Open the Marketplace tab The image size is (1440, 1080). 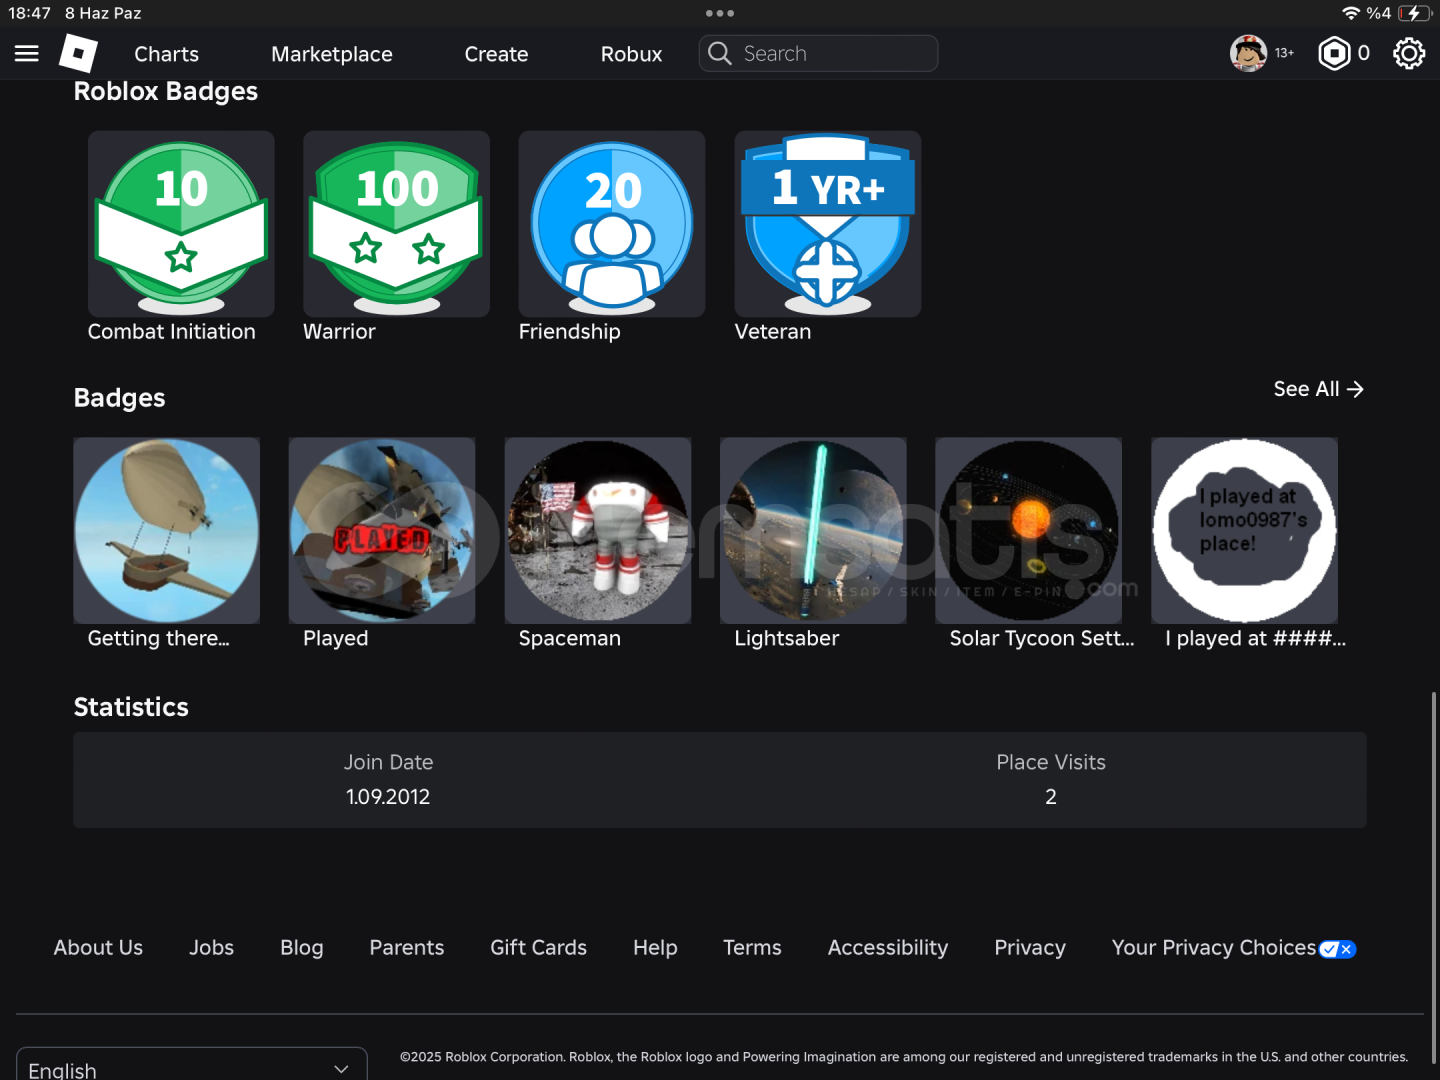331,54
